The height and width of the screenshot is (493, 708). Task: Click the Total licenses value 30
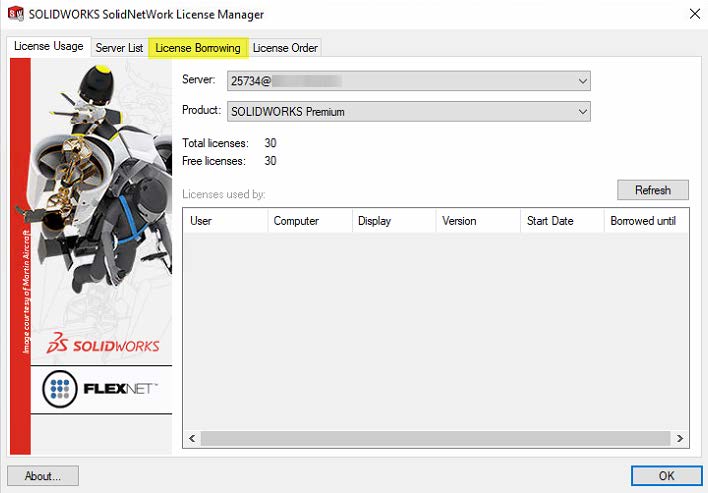tap(270, 143)
